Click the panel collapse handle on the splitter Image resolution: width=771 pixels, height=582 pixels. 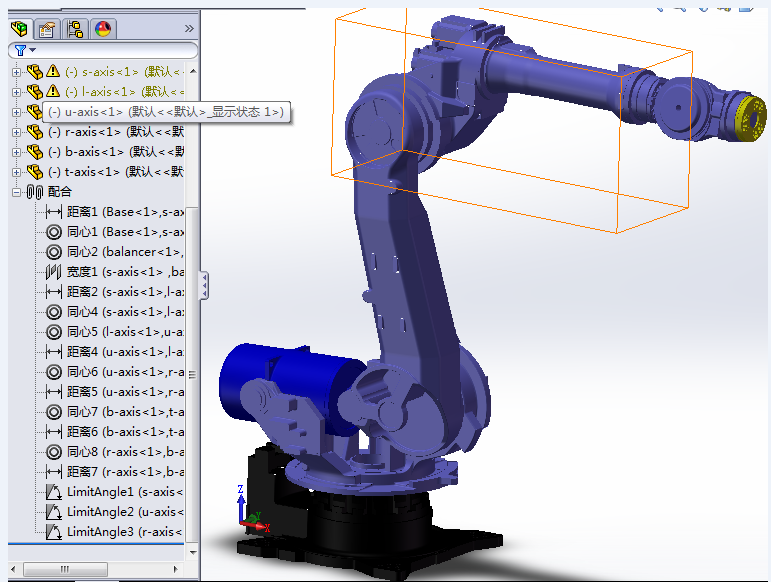[x=204, y=285]
